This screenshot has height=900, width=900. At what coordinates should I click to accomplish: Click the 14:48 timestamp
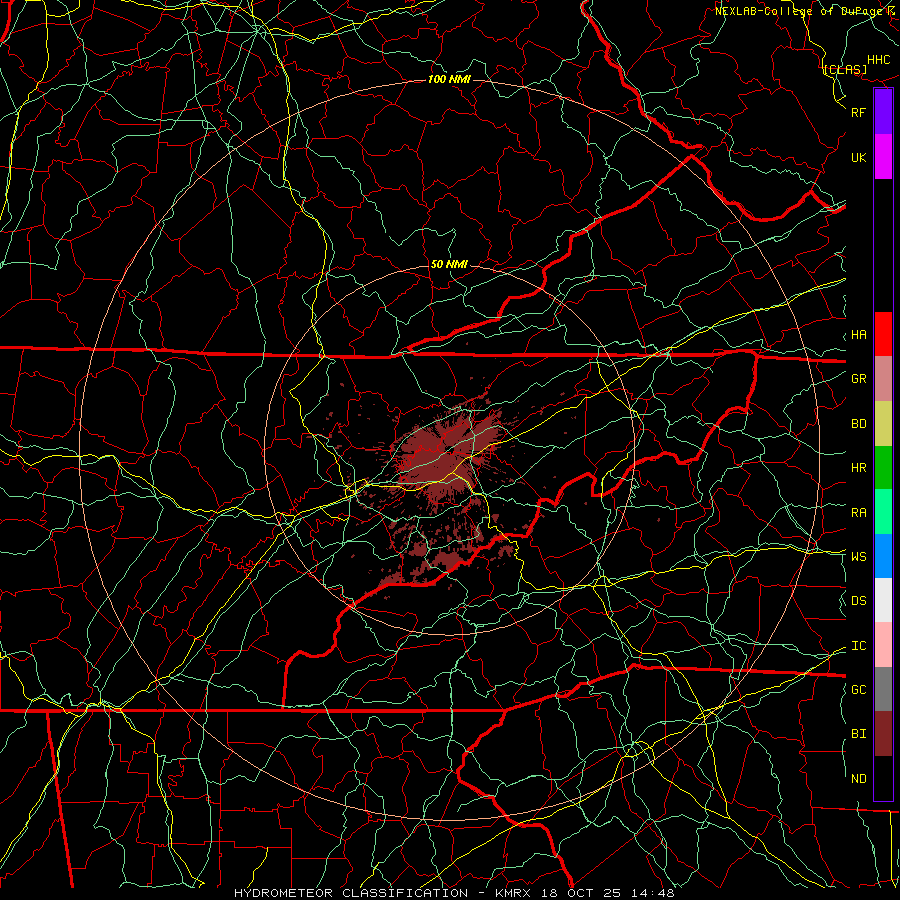[x=655, y=893]
